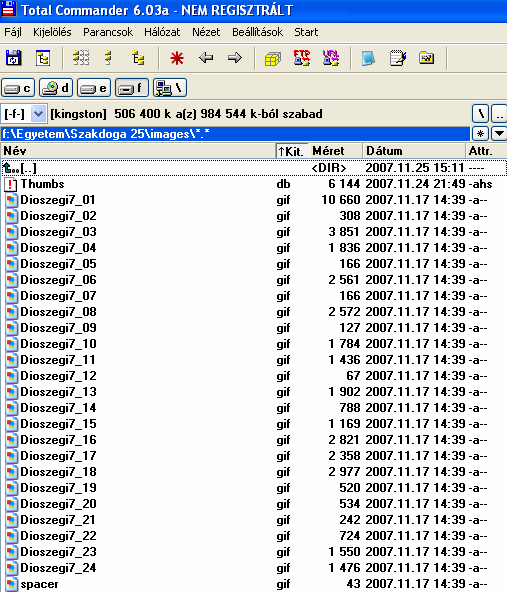The height and width of the screenshot is (592, 507).
Task: Click the yellow pack files icon
Action: click(x=273, y=59)
